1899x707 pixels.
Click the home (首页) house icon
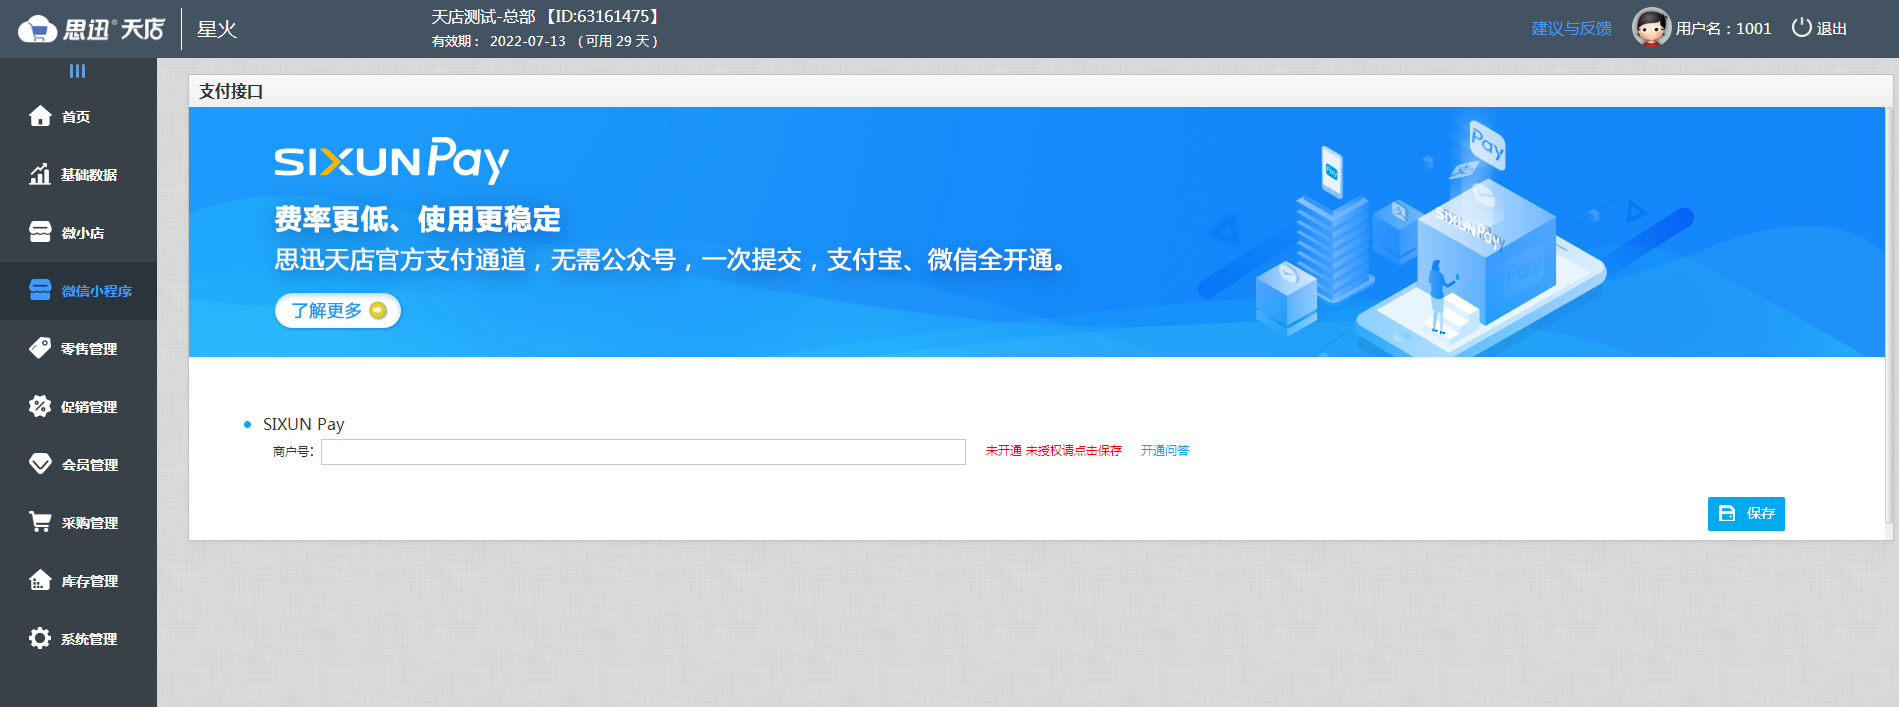click(40, 116)
